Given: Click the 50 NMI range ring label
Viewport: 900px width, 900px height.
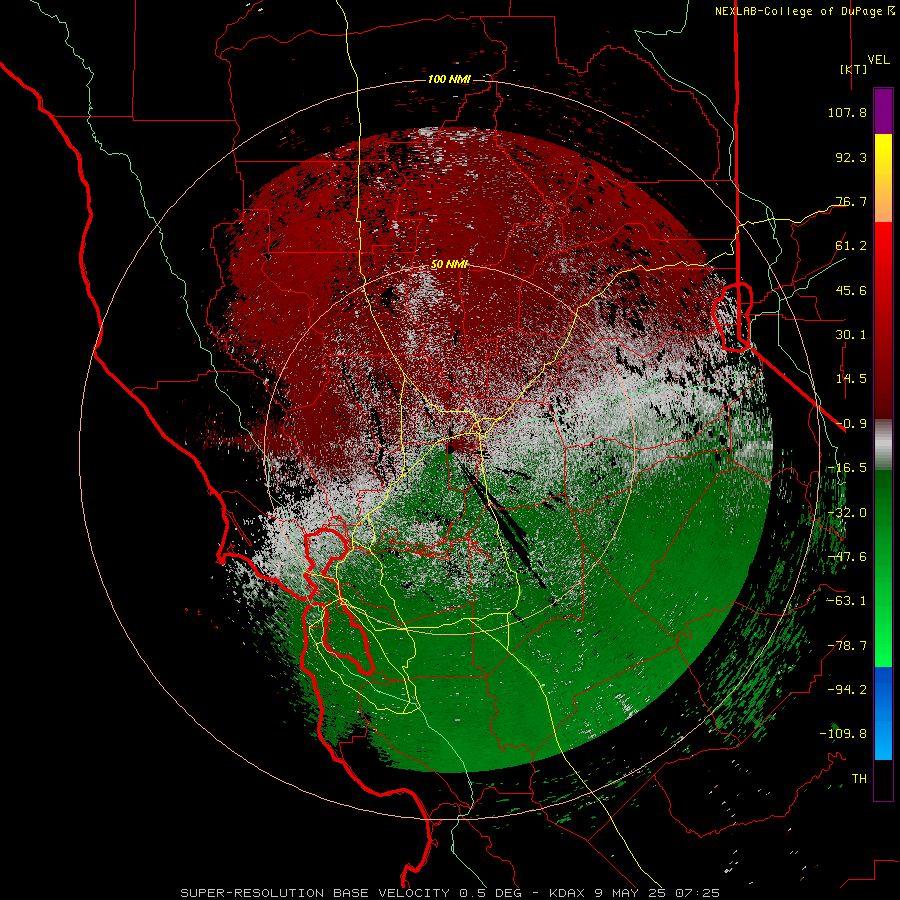Looking at the screenshot, I should point(449,264).
